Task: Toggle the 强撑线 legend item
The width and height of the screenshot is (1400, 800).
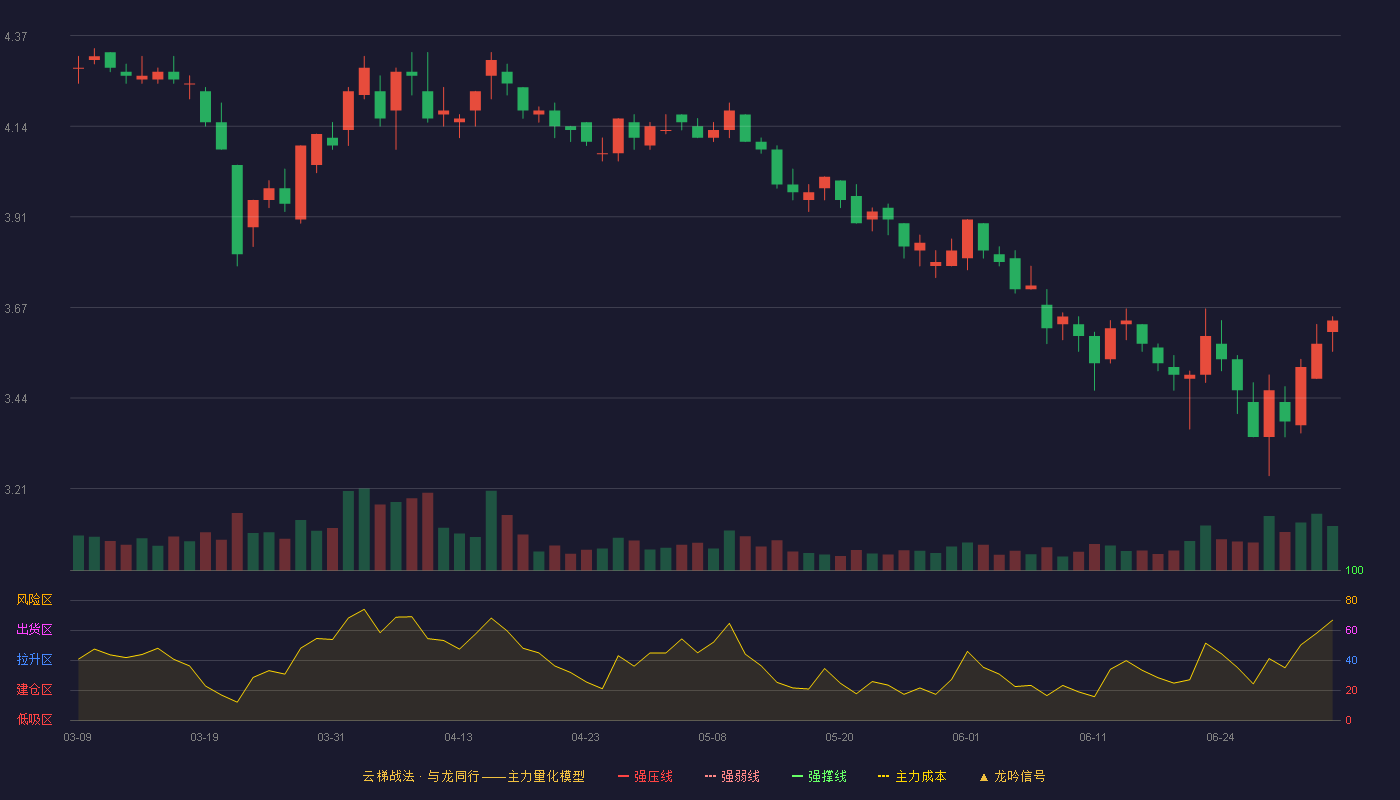Action: [819, 776]
